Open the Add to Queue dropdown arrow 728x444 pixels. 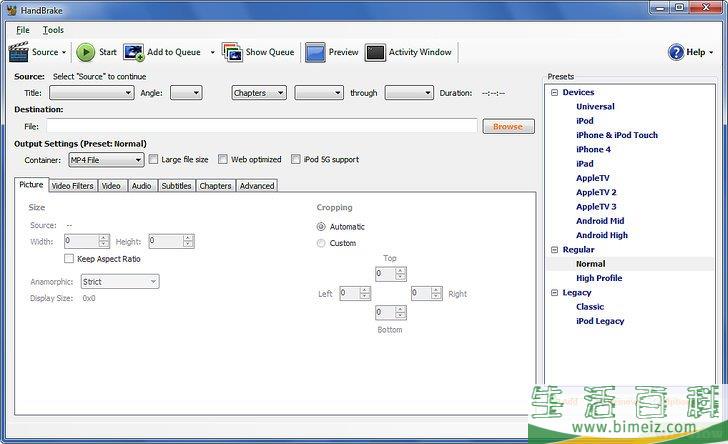pos(213,52)
